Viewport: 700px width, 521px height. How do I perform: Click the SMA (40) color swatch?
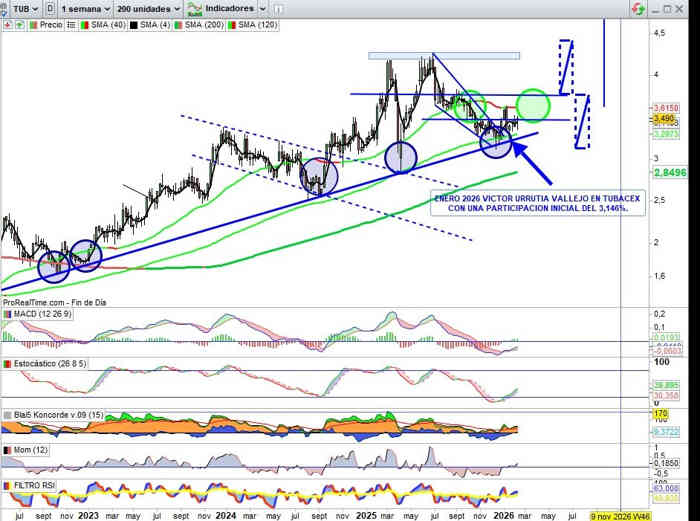pyautogui.click(x=83, y=24)
